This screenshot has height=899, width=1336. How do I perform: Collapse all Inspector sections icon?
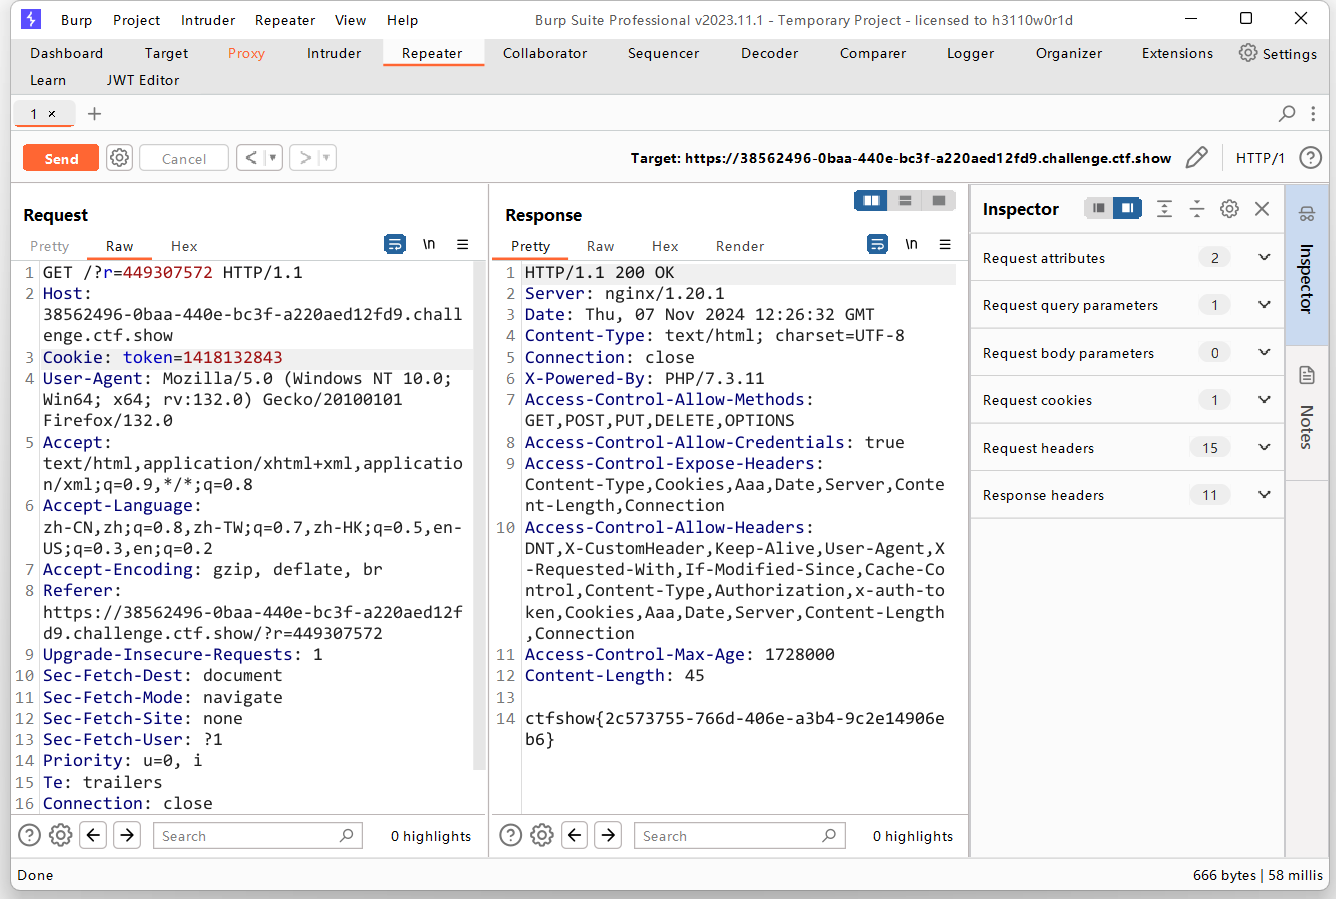coord(1196,208)
